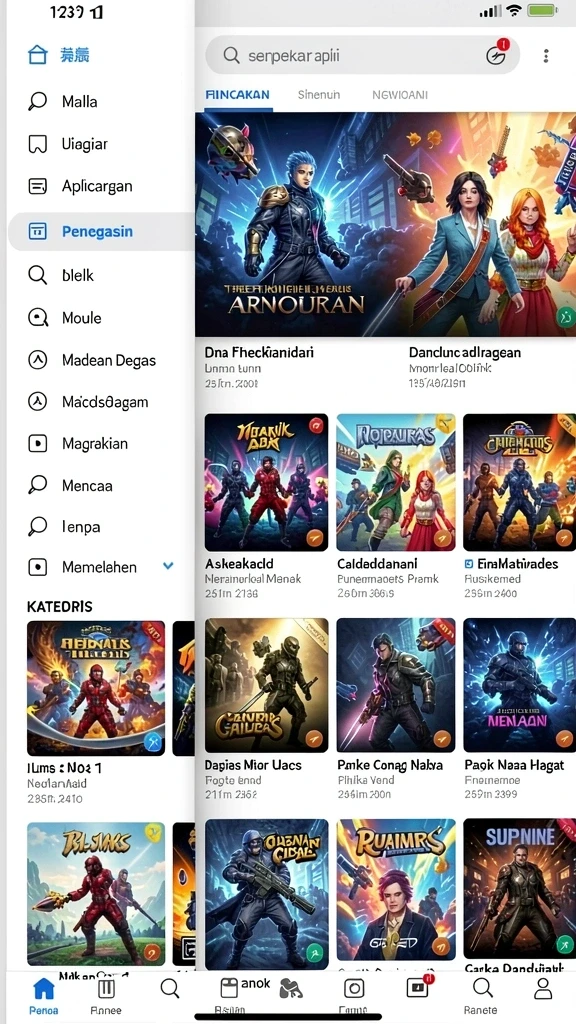
Task: Tap the Ranete search icon in bottom bar
Action: click(x=483, y=988)
